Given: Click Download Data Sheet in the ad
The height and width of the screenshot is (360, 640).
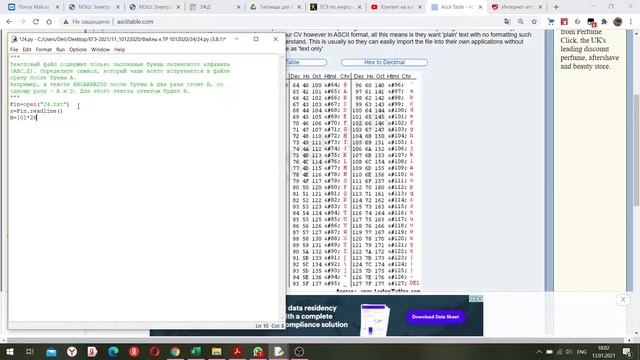Looking at the screenshot, I should [x=435, y=317].
